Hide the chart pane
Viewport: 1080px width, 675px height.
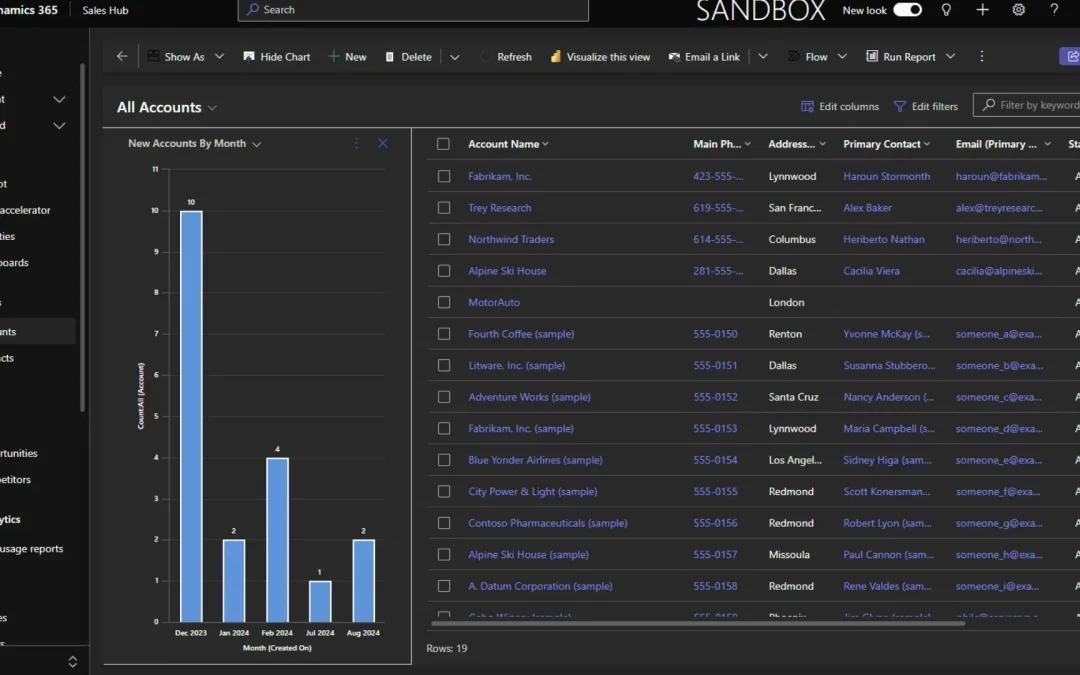coord(277,56)
